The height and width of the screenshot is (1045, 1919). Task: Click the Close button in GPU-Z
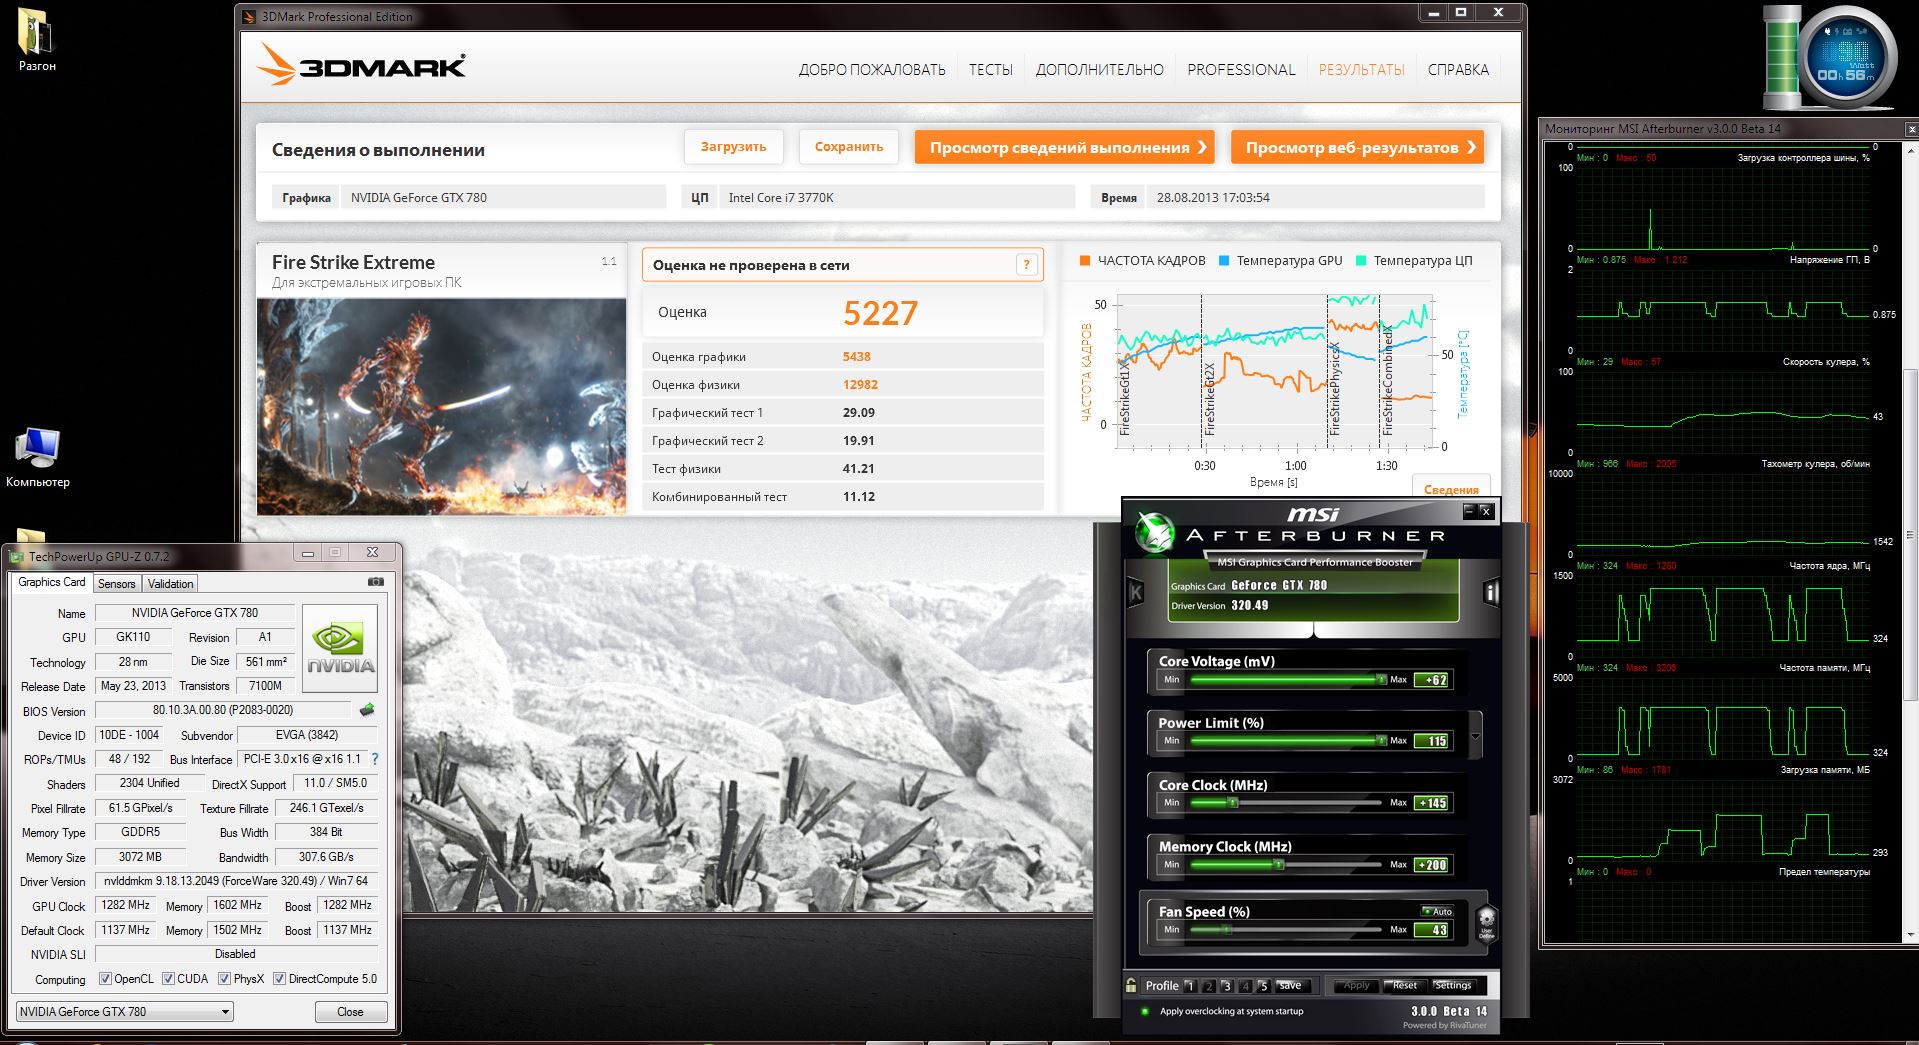pyautogui.click(x=350, y=1012)
